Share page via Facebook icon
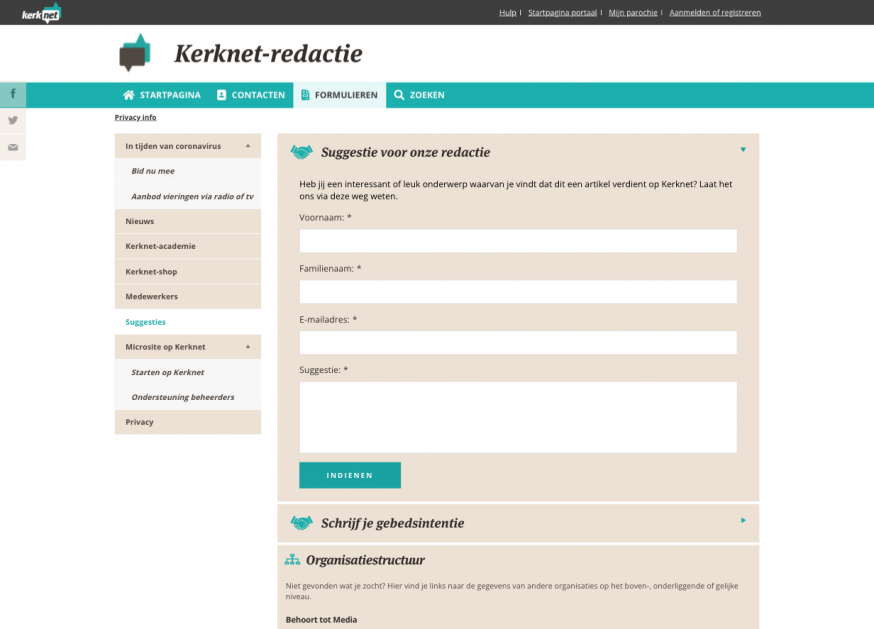Image resolution: width=874 pixels, height=629 pixels. click(13, 94)
